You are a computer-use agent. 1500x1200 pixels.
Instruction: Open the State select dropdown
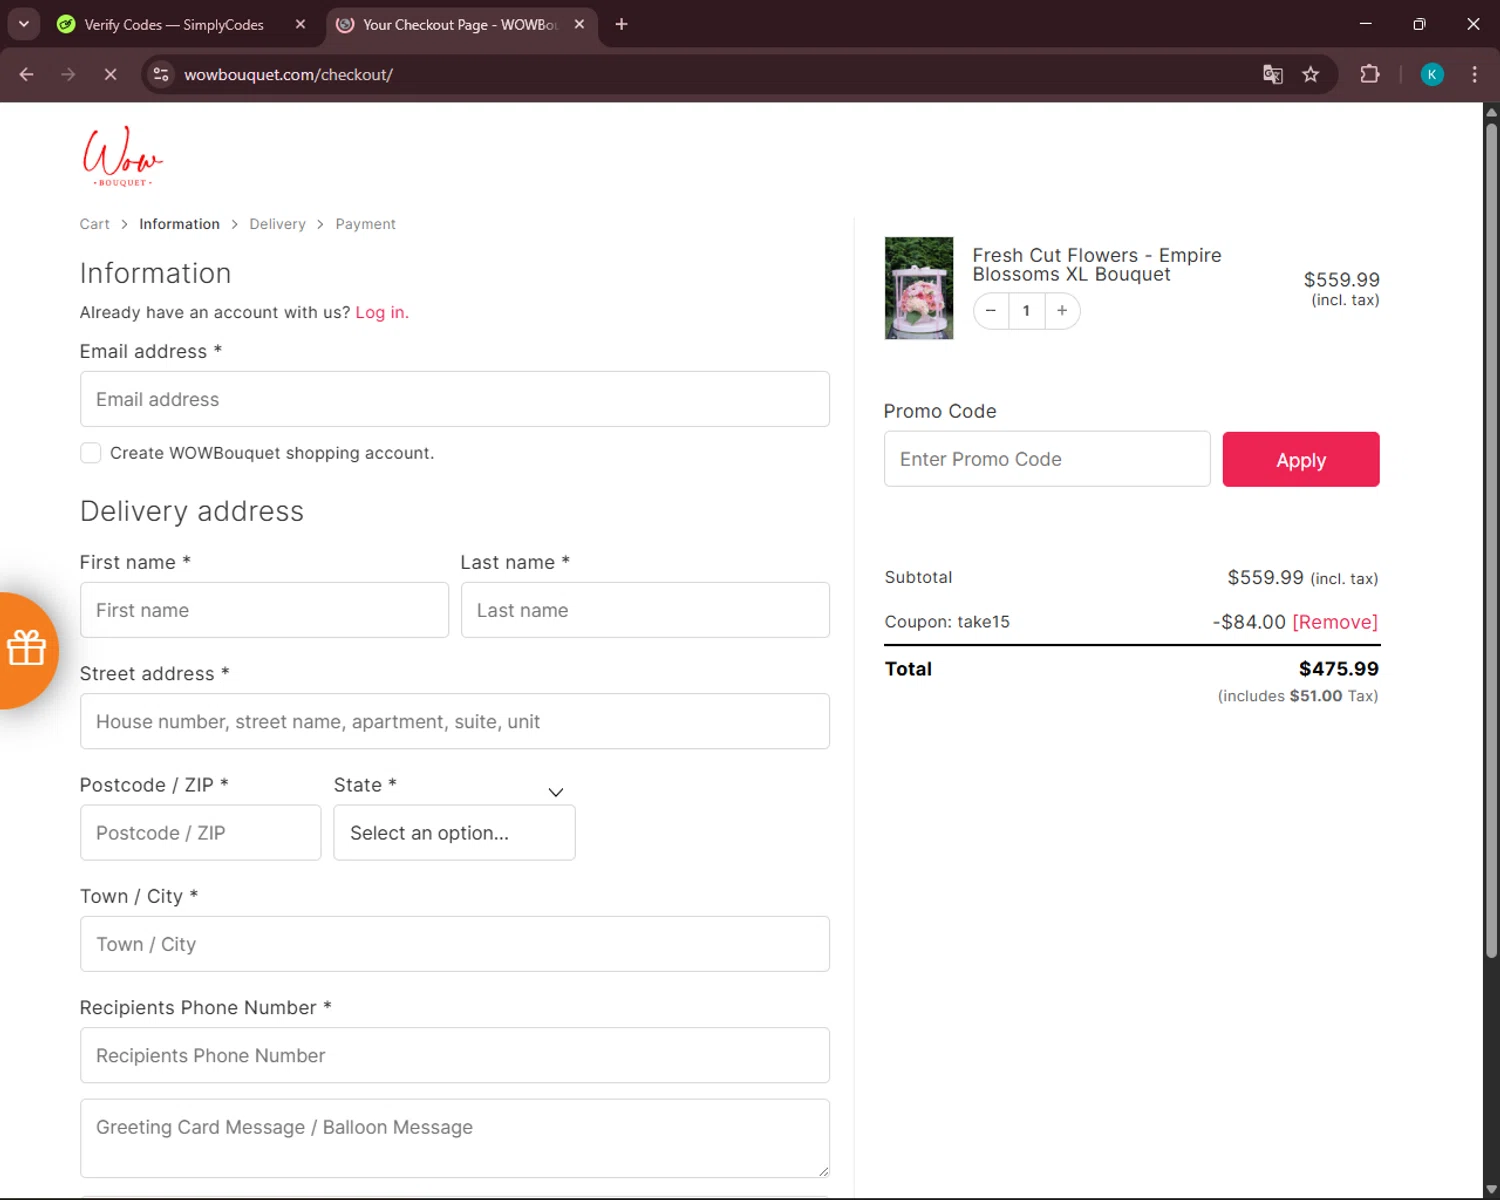pyautogui.click(x=454, y=833)
